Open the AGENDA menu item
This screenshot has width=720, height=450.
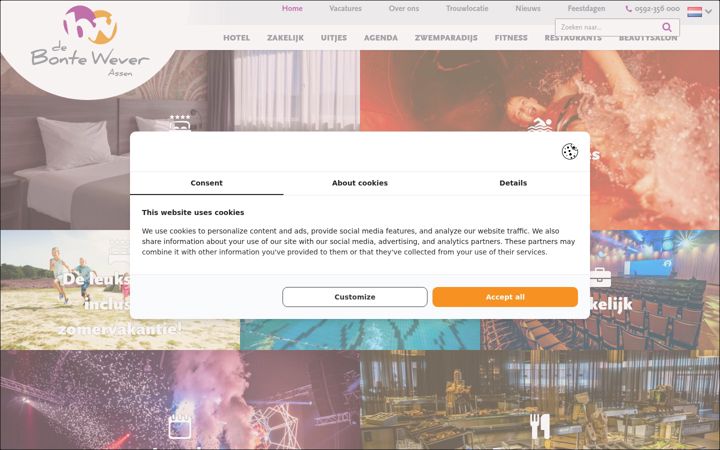coord(381,38)
